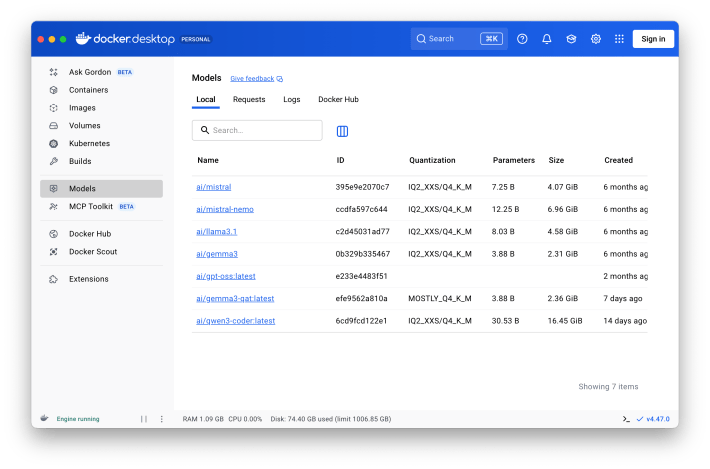Click the whale icon next to Engine running
The image size is (710, 469).
[x=44, y=418]
